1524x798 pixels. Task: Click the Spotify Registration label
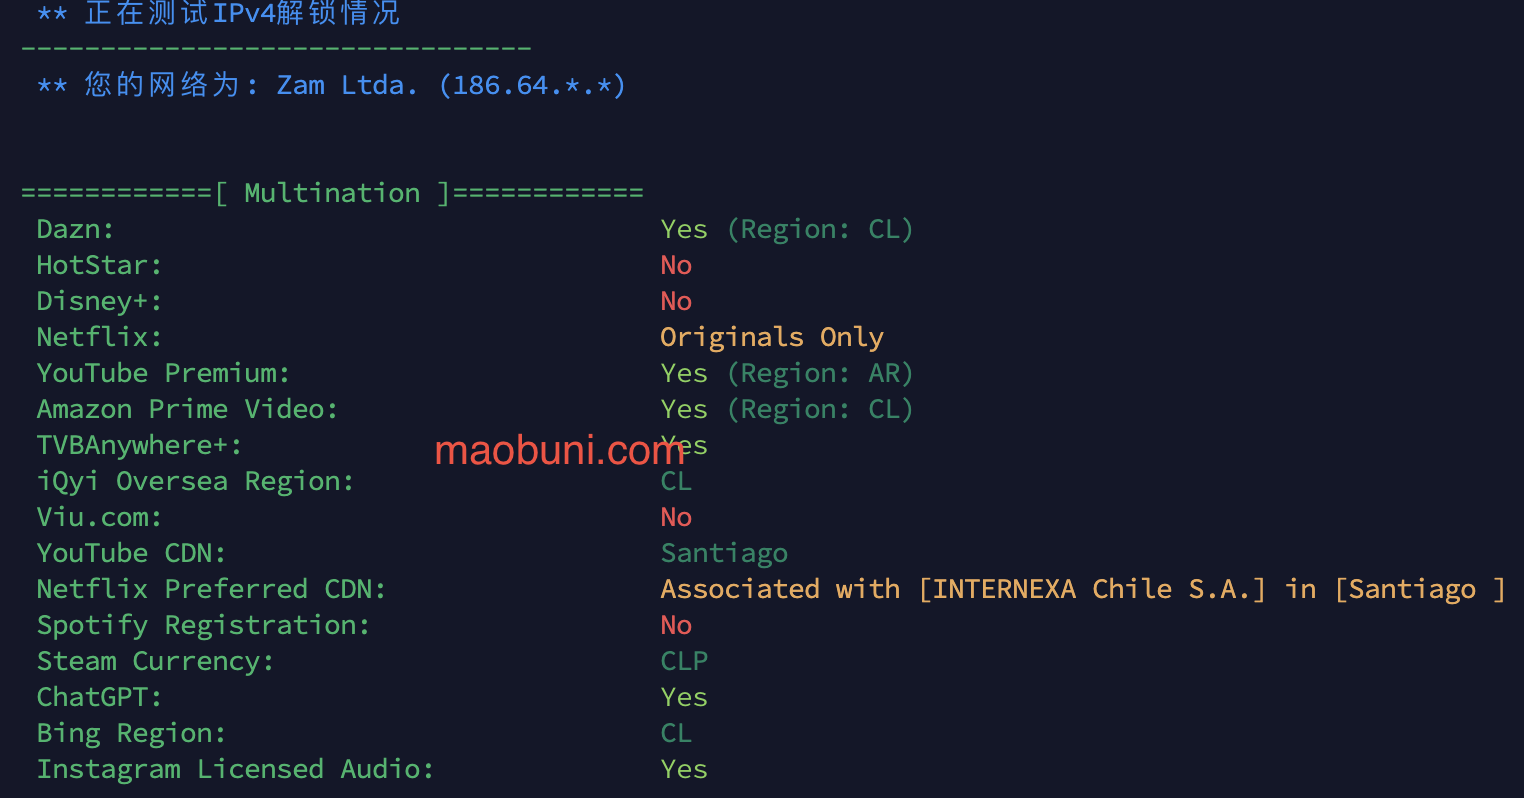pos(203,625)
